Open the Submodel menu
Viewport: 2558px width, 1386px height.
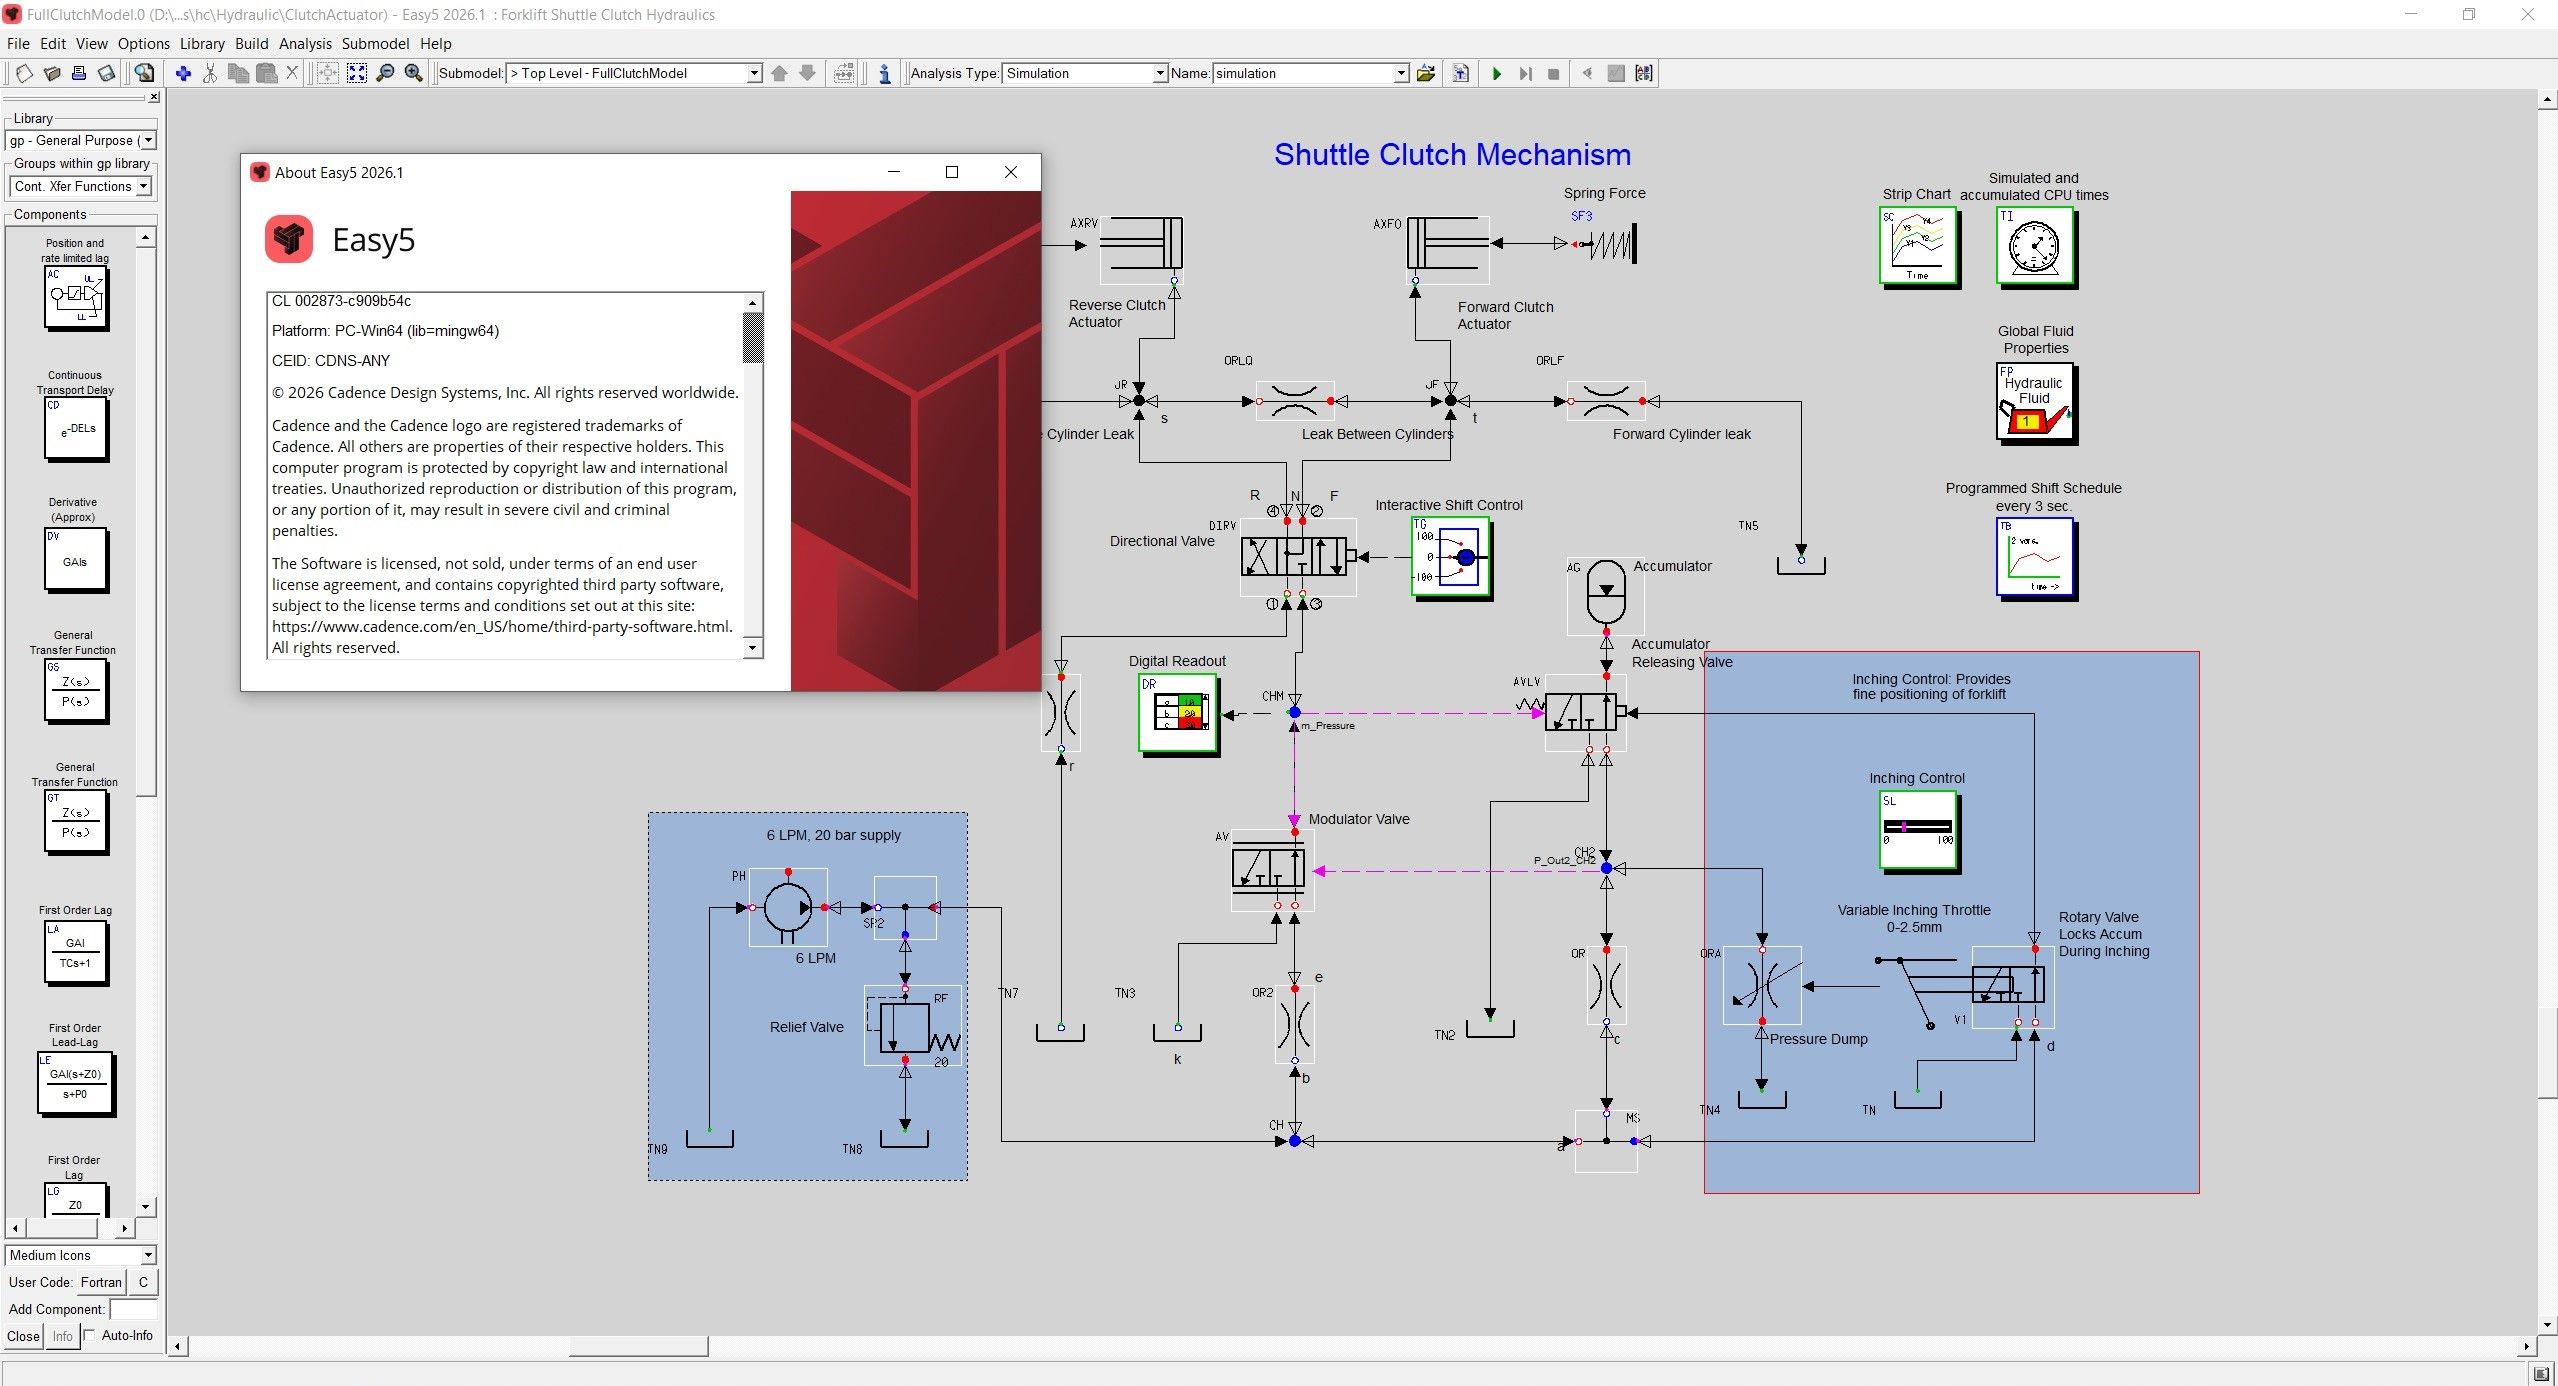(375, 44)
